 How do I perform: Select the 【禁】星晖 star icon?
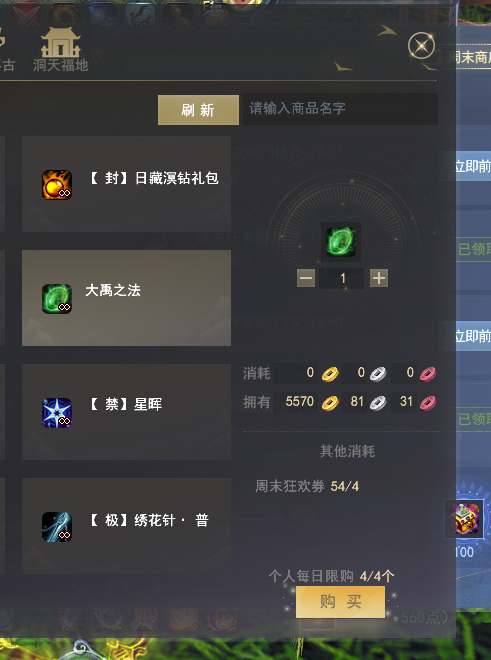click(57, 412)
